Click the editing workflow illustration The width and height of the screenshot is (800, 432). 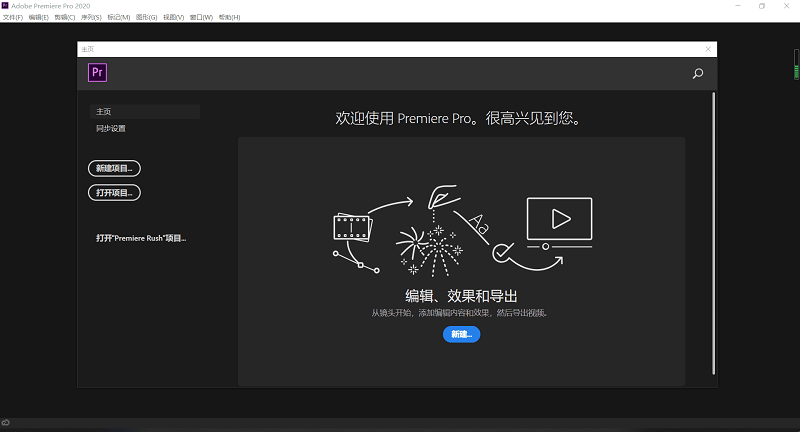tap(462, 231)
